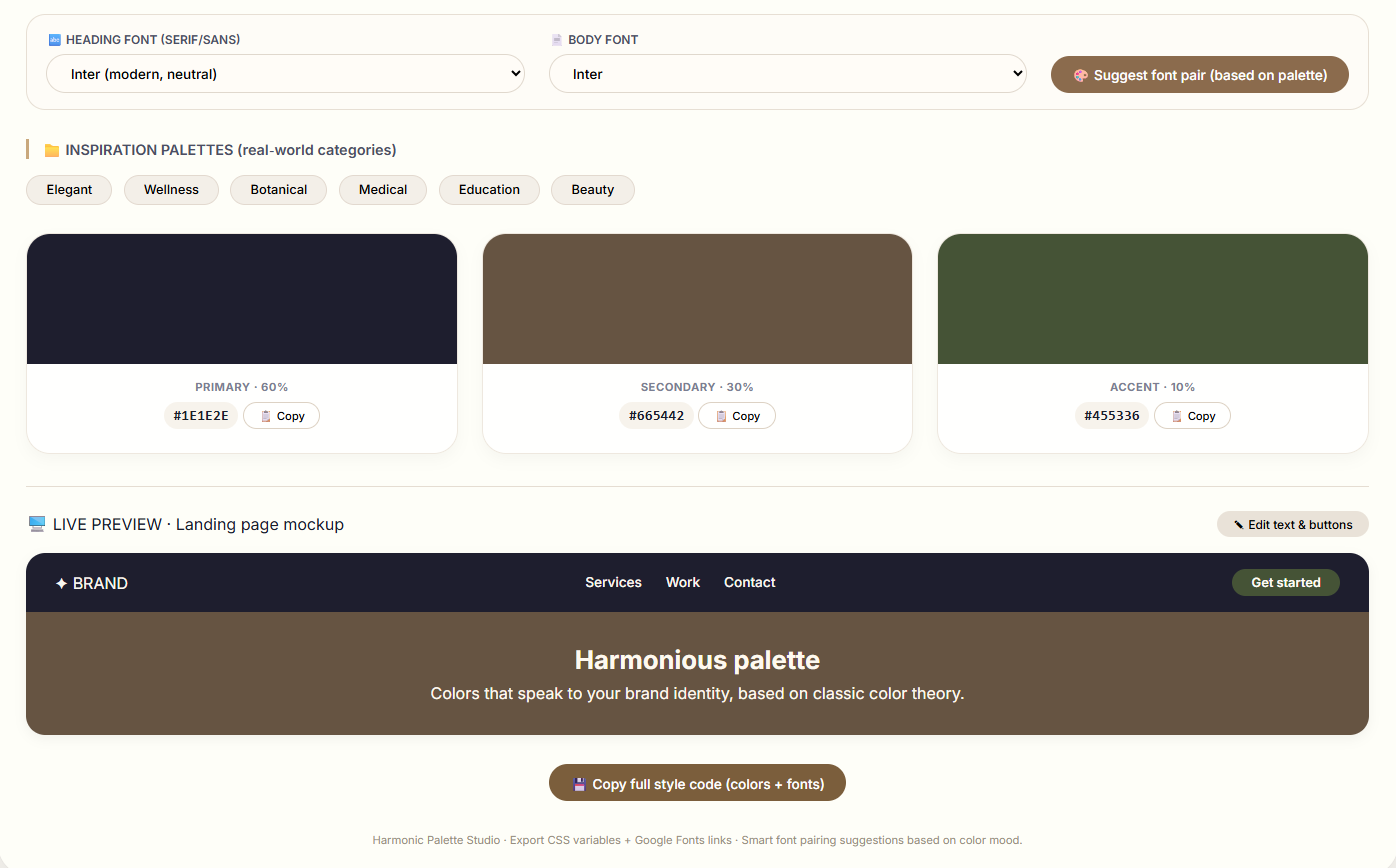Click Suggest font pair button
Screen dimensions: 1396x868
pyautogui.click(x=1200, y=75)
